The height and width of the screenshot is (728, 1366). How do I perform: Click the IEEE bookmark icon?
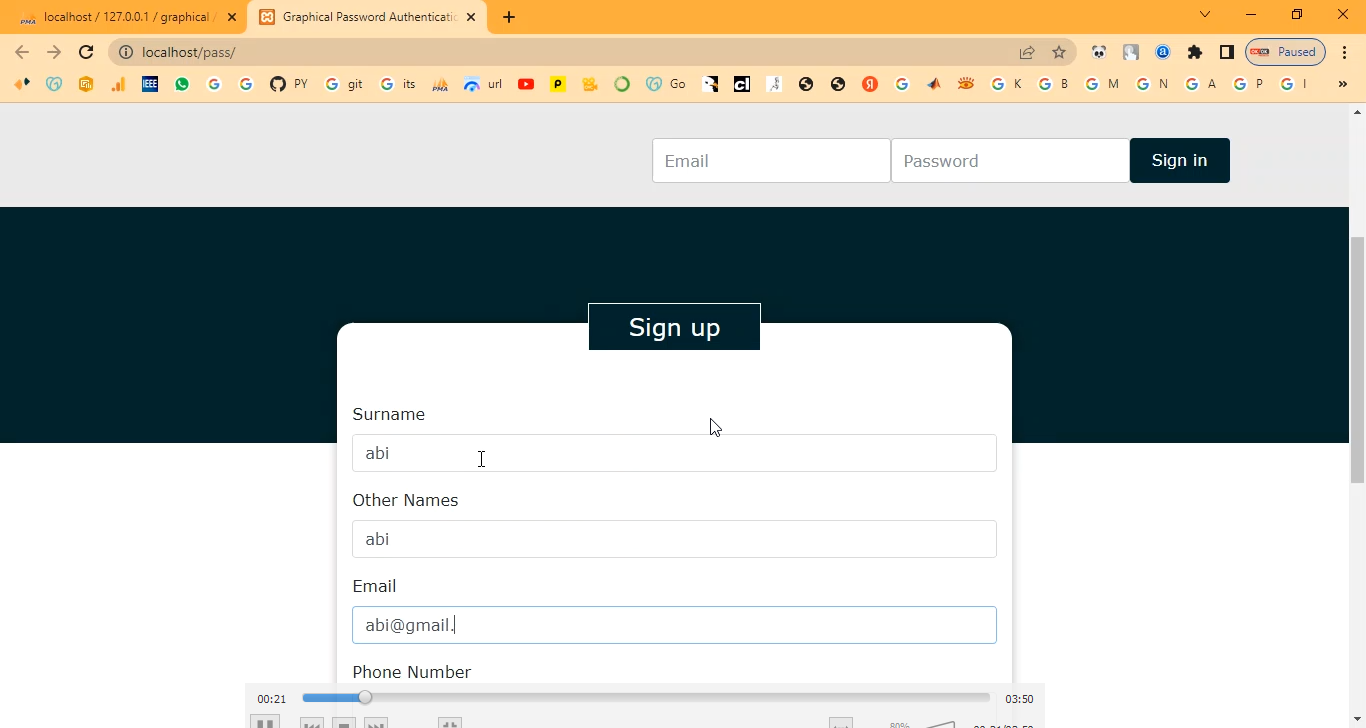coord(150,84)
